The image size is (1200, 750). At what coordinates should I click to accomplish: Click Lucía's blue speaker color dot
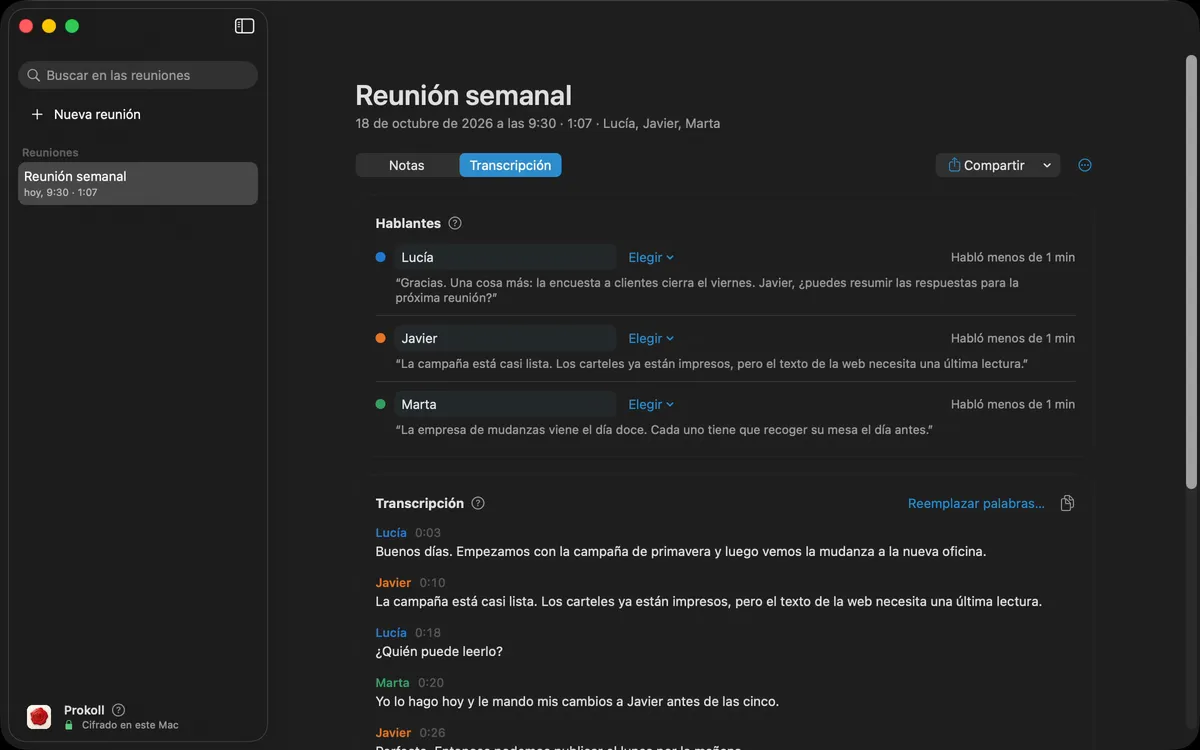(380, 257)
